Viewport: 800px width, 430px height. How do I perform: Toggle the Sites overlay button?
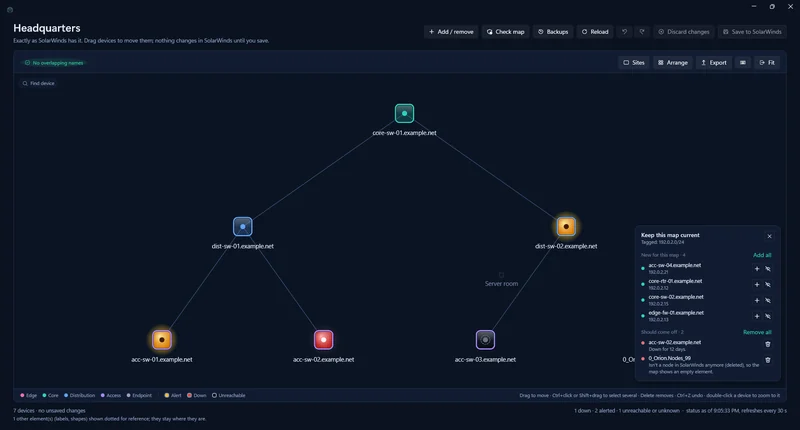[634, 63]
